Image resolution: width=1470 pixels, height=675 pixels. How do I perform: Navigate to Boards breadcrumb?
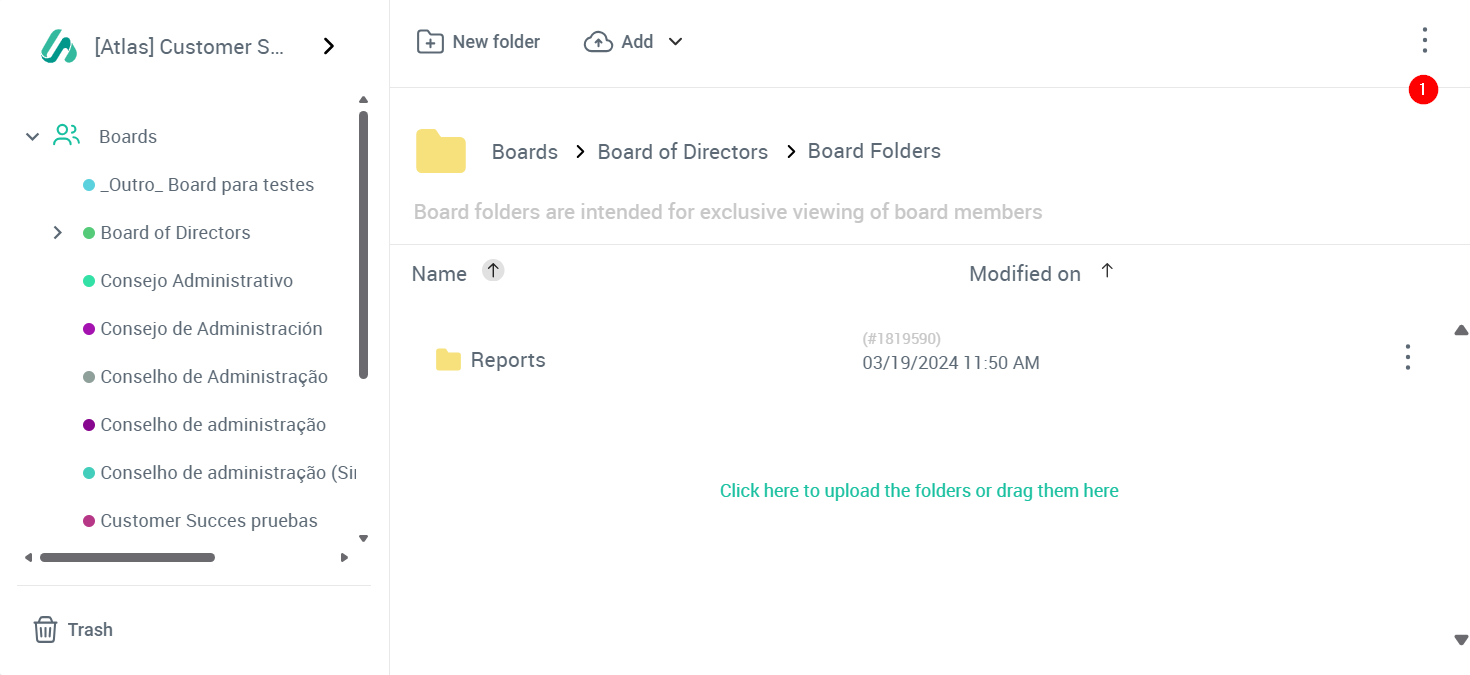click(524, 152)
